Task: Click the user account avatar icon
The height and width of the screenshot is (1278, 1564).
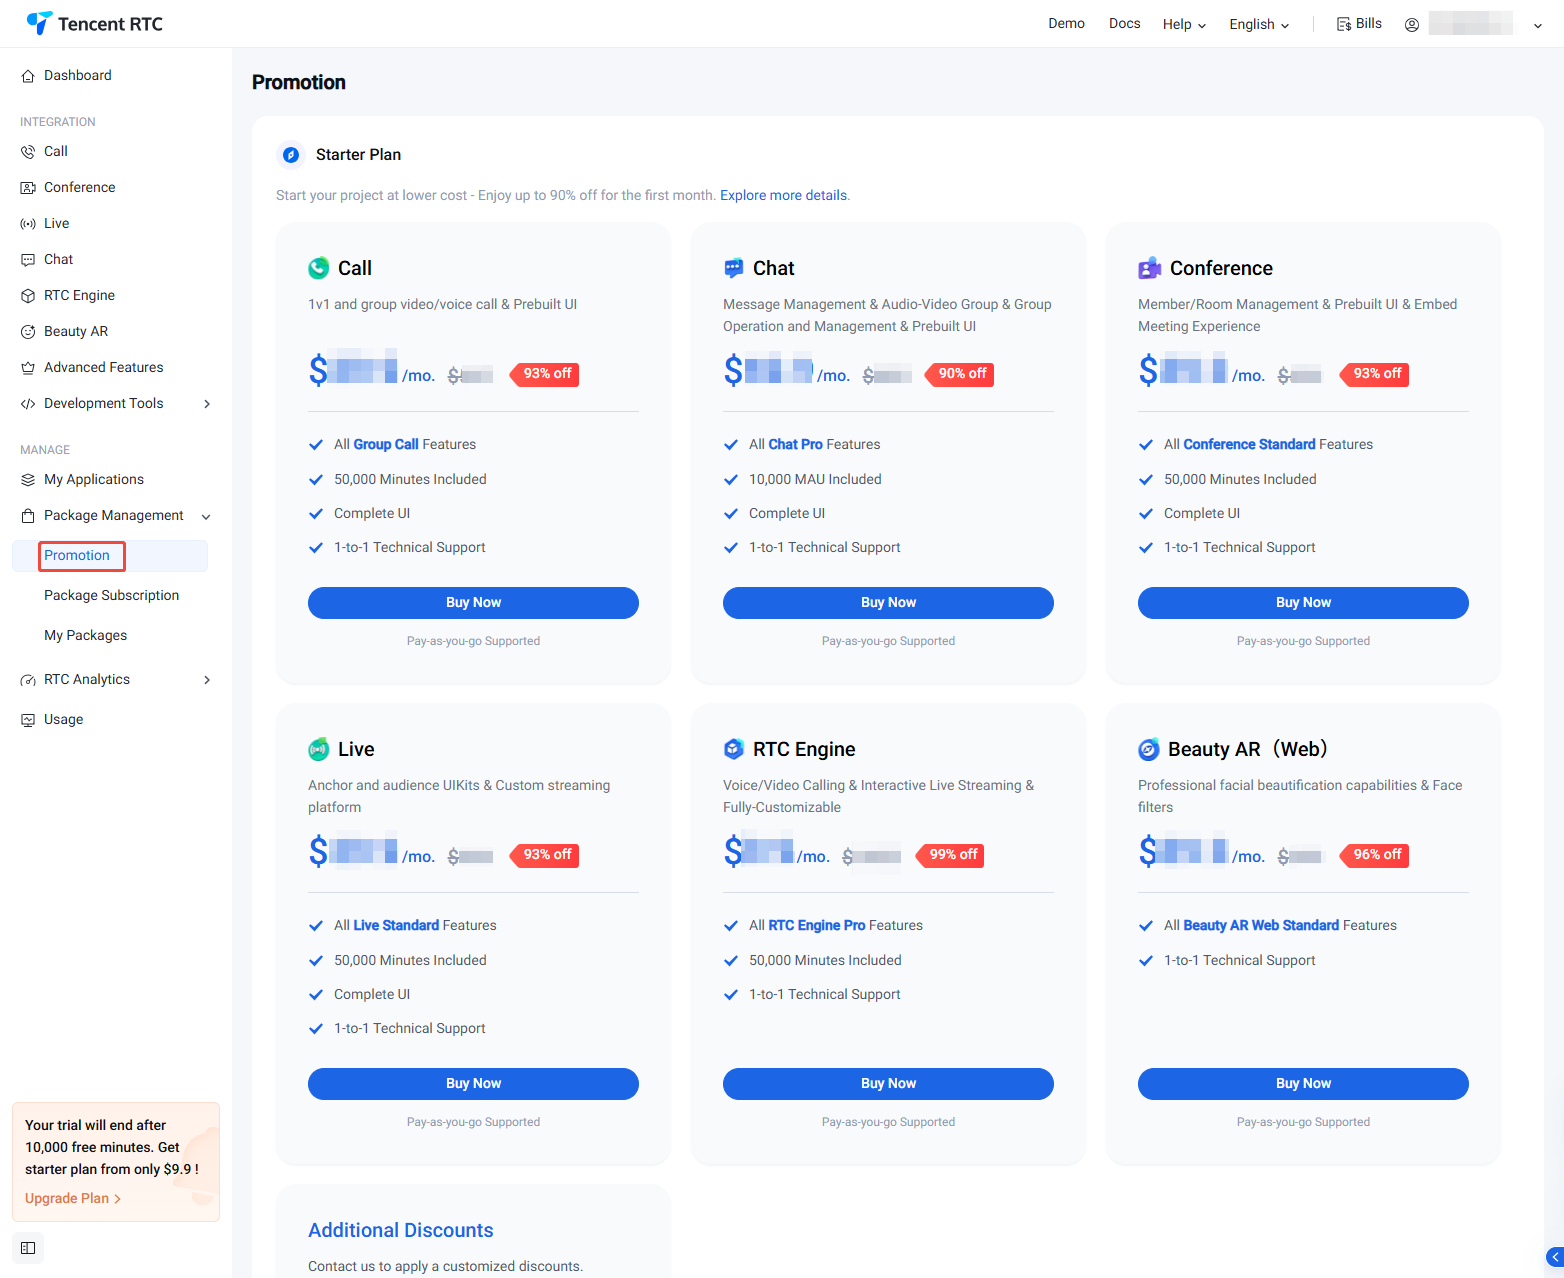Action: tap(1412, 25)
